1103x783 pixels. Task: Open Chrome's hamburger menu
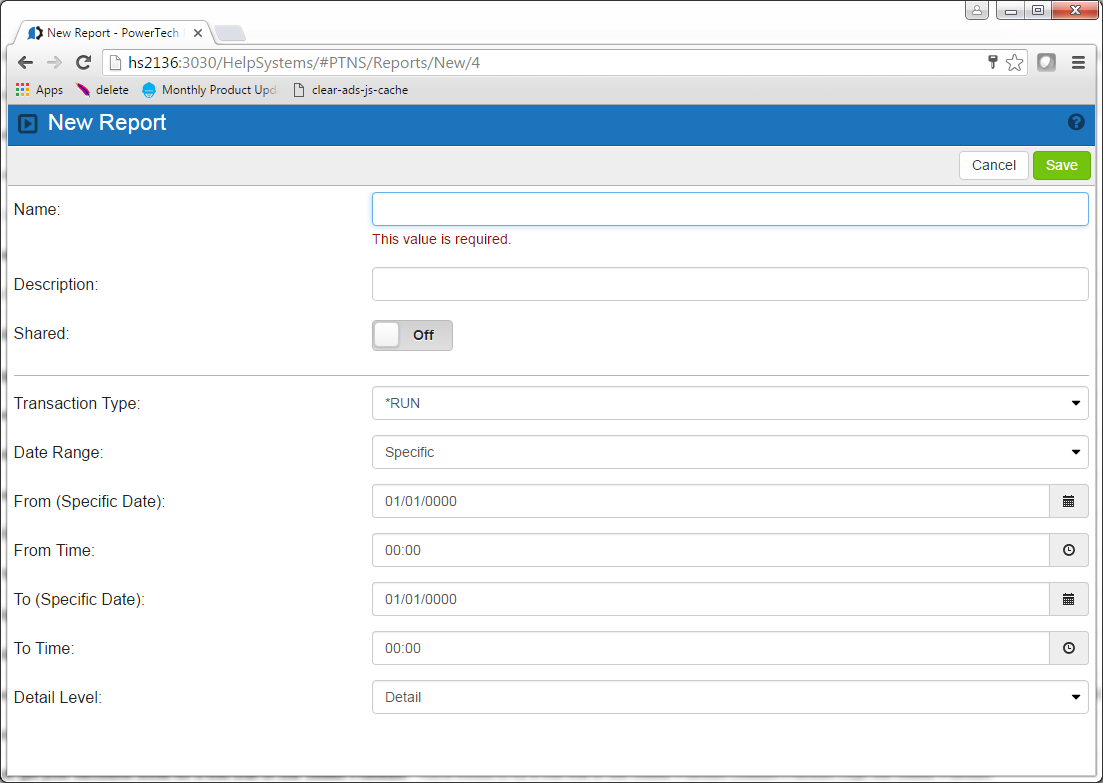(x=1078, y=63)
